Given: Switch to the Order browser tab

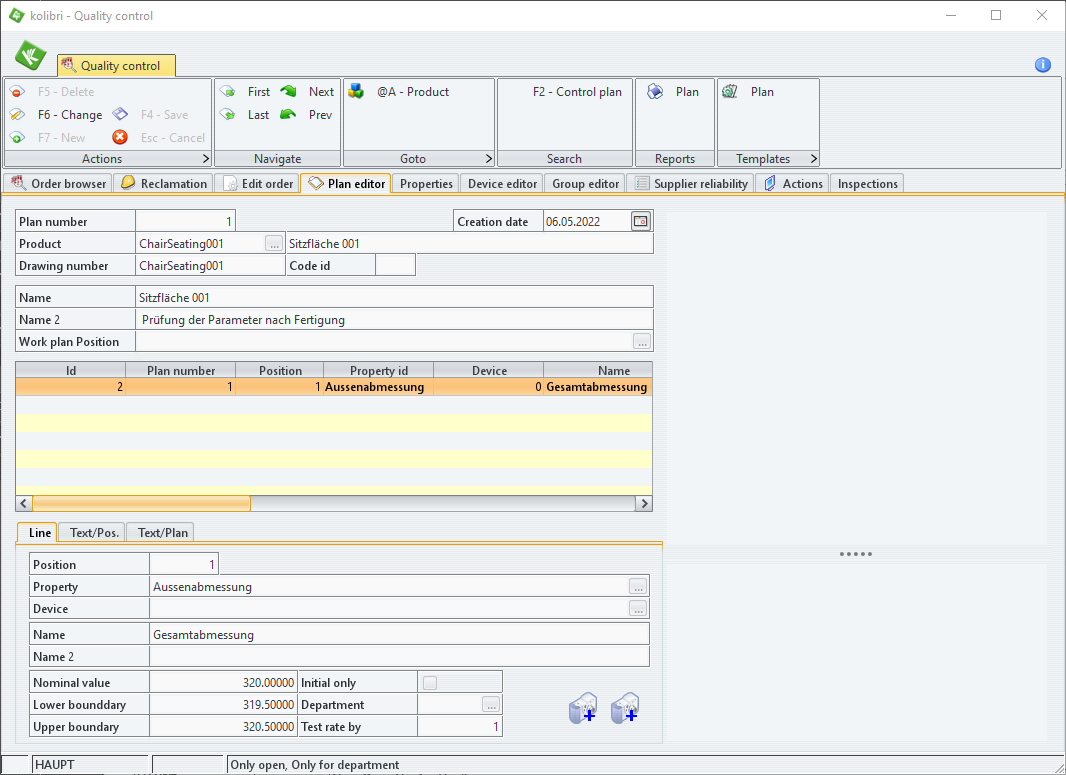Looking at the screenshot, I should [x=58, y=184].
